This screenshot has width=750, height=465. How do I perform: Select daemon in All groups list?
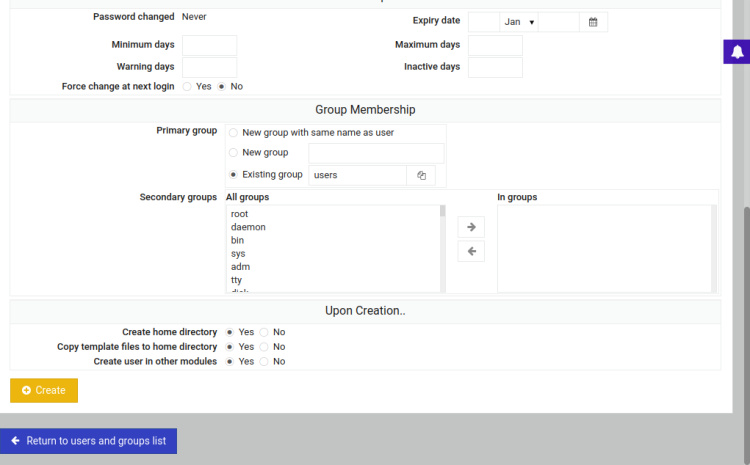click(x=248, y=227)
